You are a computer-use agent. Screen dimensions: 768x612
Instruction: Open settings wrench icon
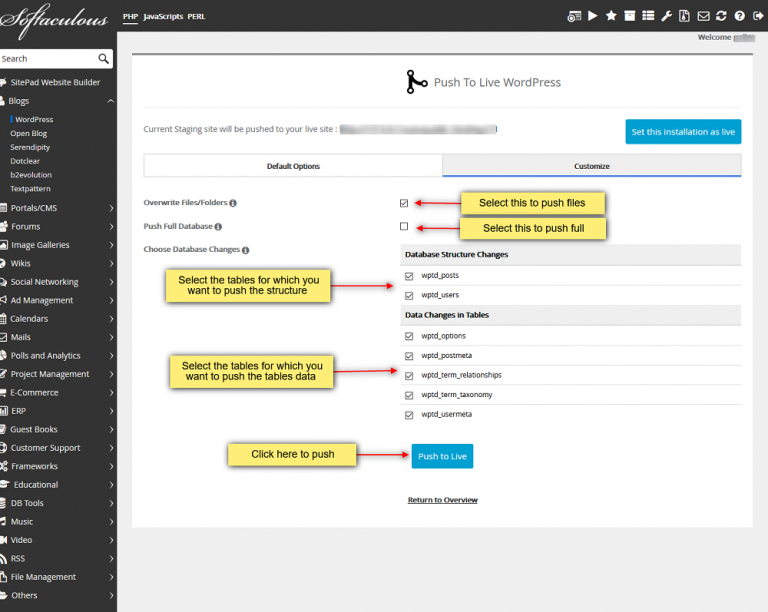point(666,16)
